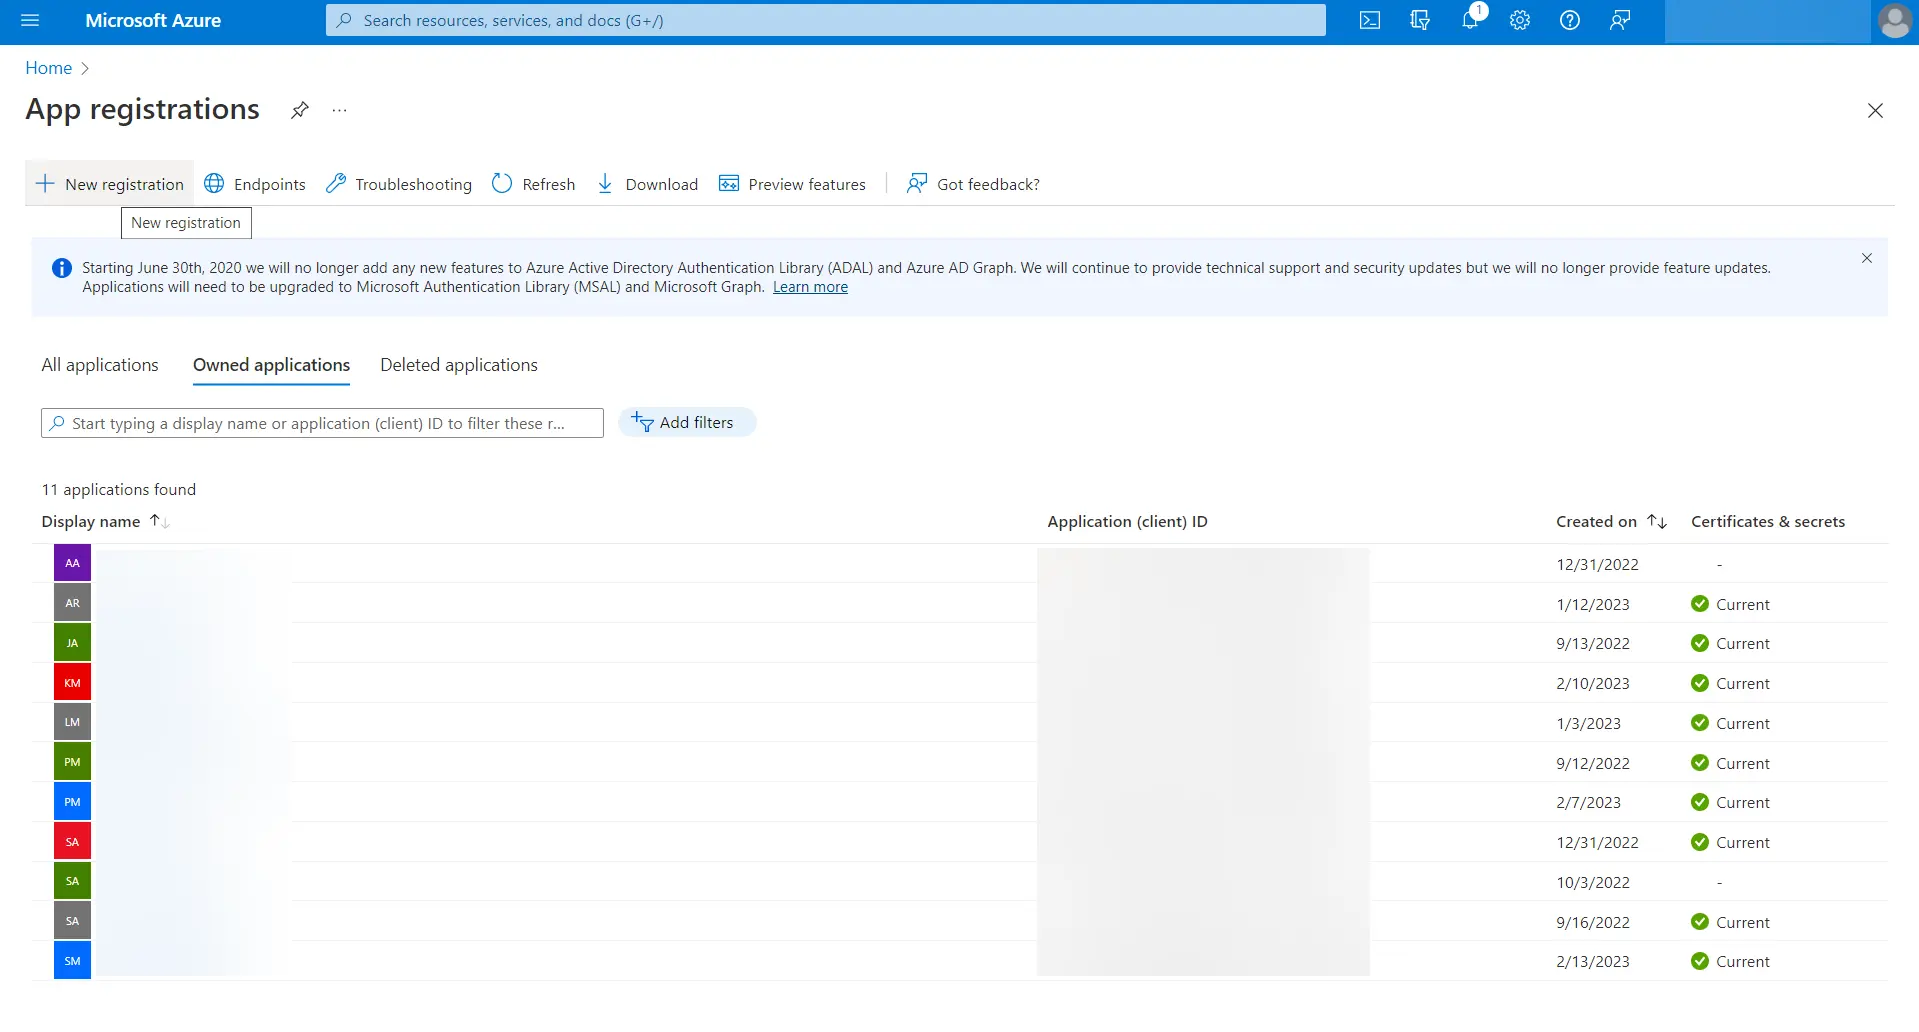1919x1032 pixels.
Task: Click the green SA application icon
Action: coord(72,881)
